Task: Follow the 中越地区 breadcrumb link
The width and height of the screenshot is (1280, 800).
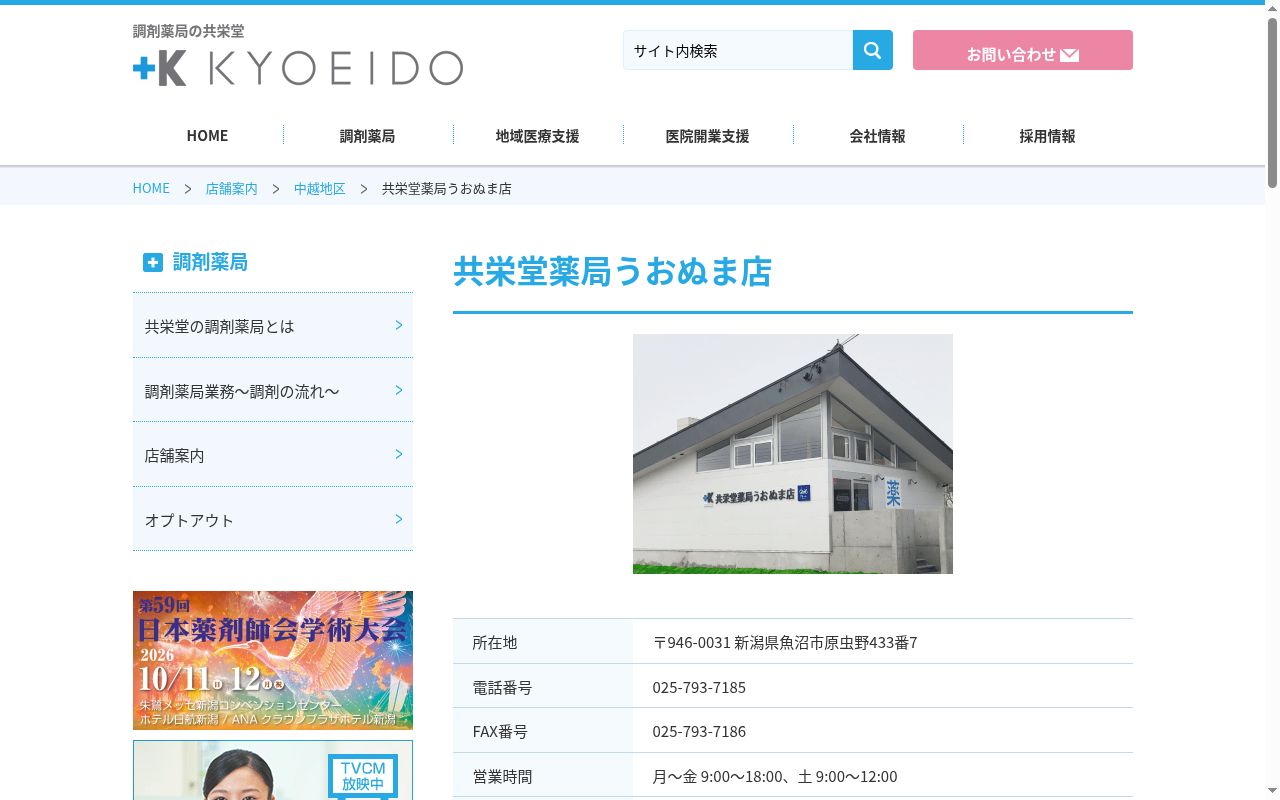Action: [x=319, y=188]
